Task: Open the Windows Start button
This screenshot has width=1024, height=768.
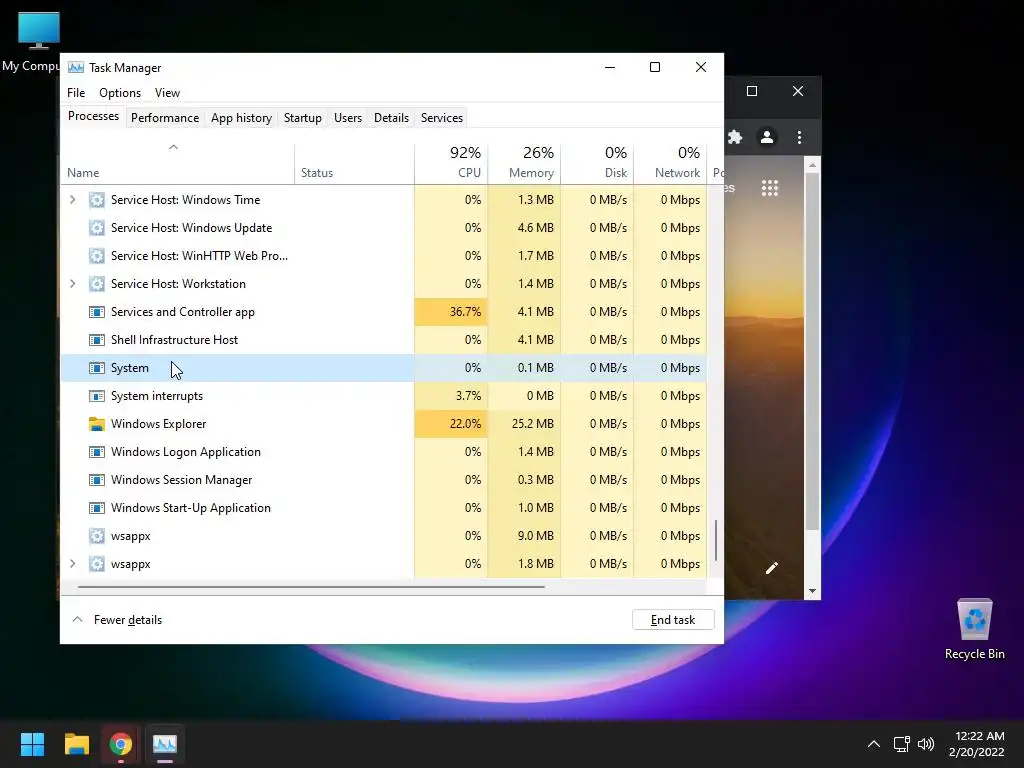Action: click(32, 744)
